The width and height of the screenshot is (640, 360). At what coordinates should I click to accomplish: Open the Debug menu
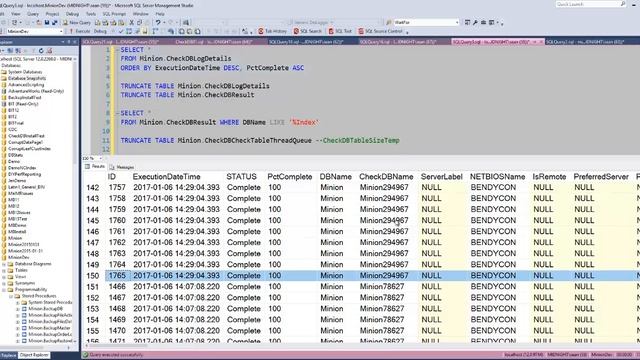tap(72, 14)
